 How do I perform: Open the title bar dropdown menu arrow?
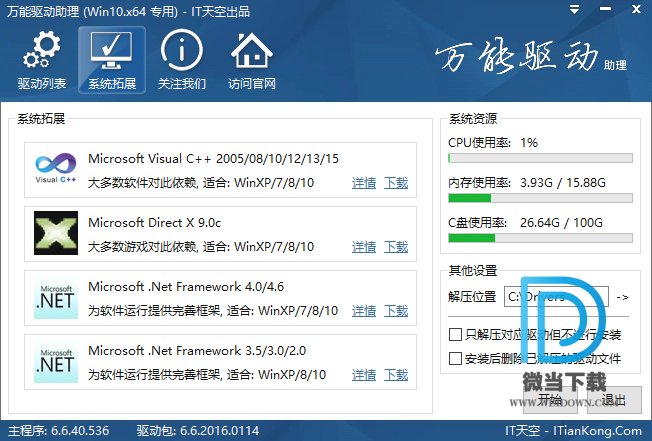tap(574, 10)
